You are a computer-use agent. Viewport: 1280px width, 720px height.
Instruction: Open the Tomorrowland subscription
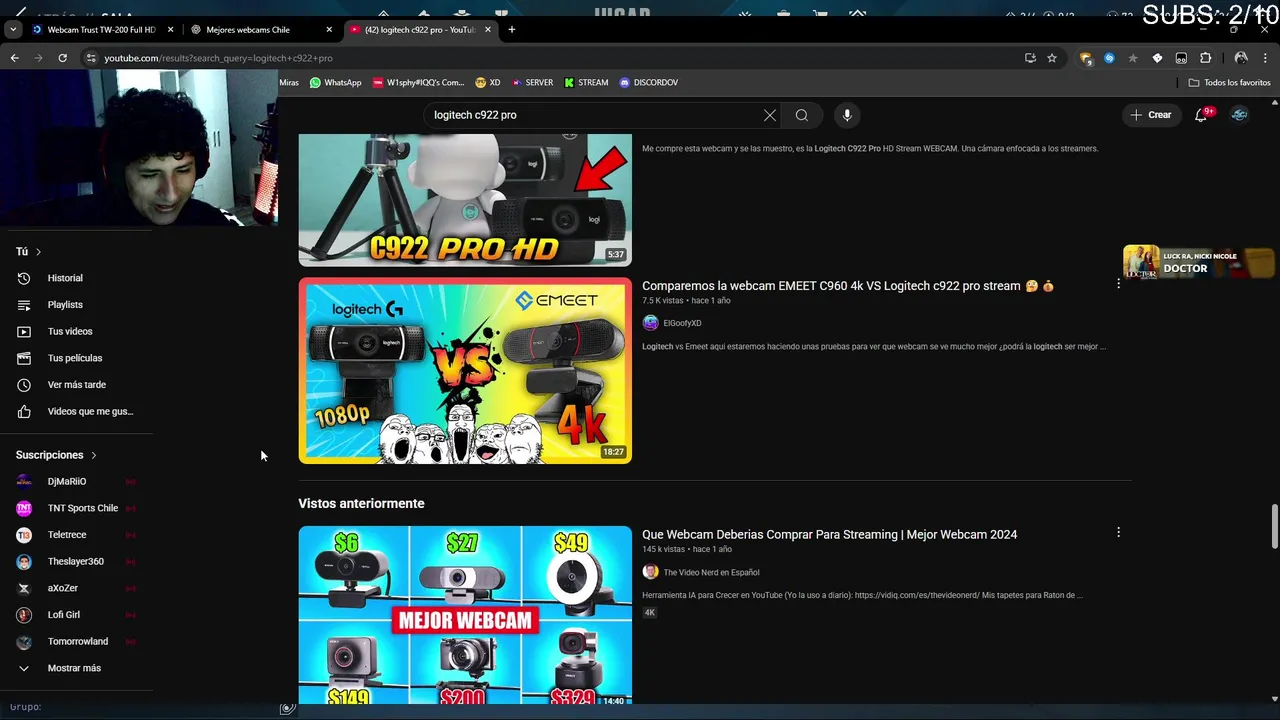[76, 642]
